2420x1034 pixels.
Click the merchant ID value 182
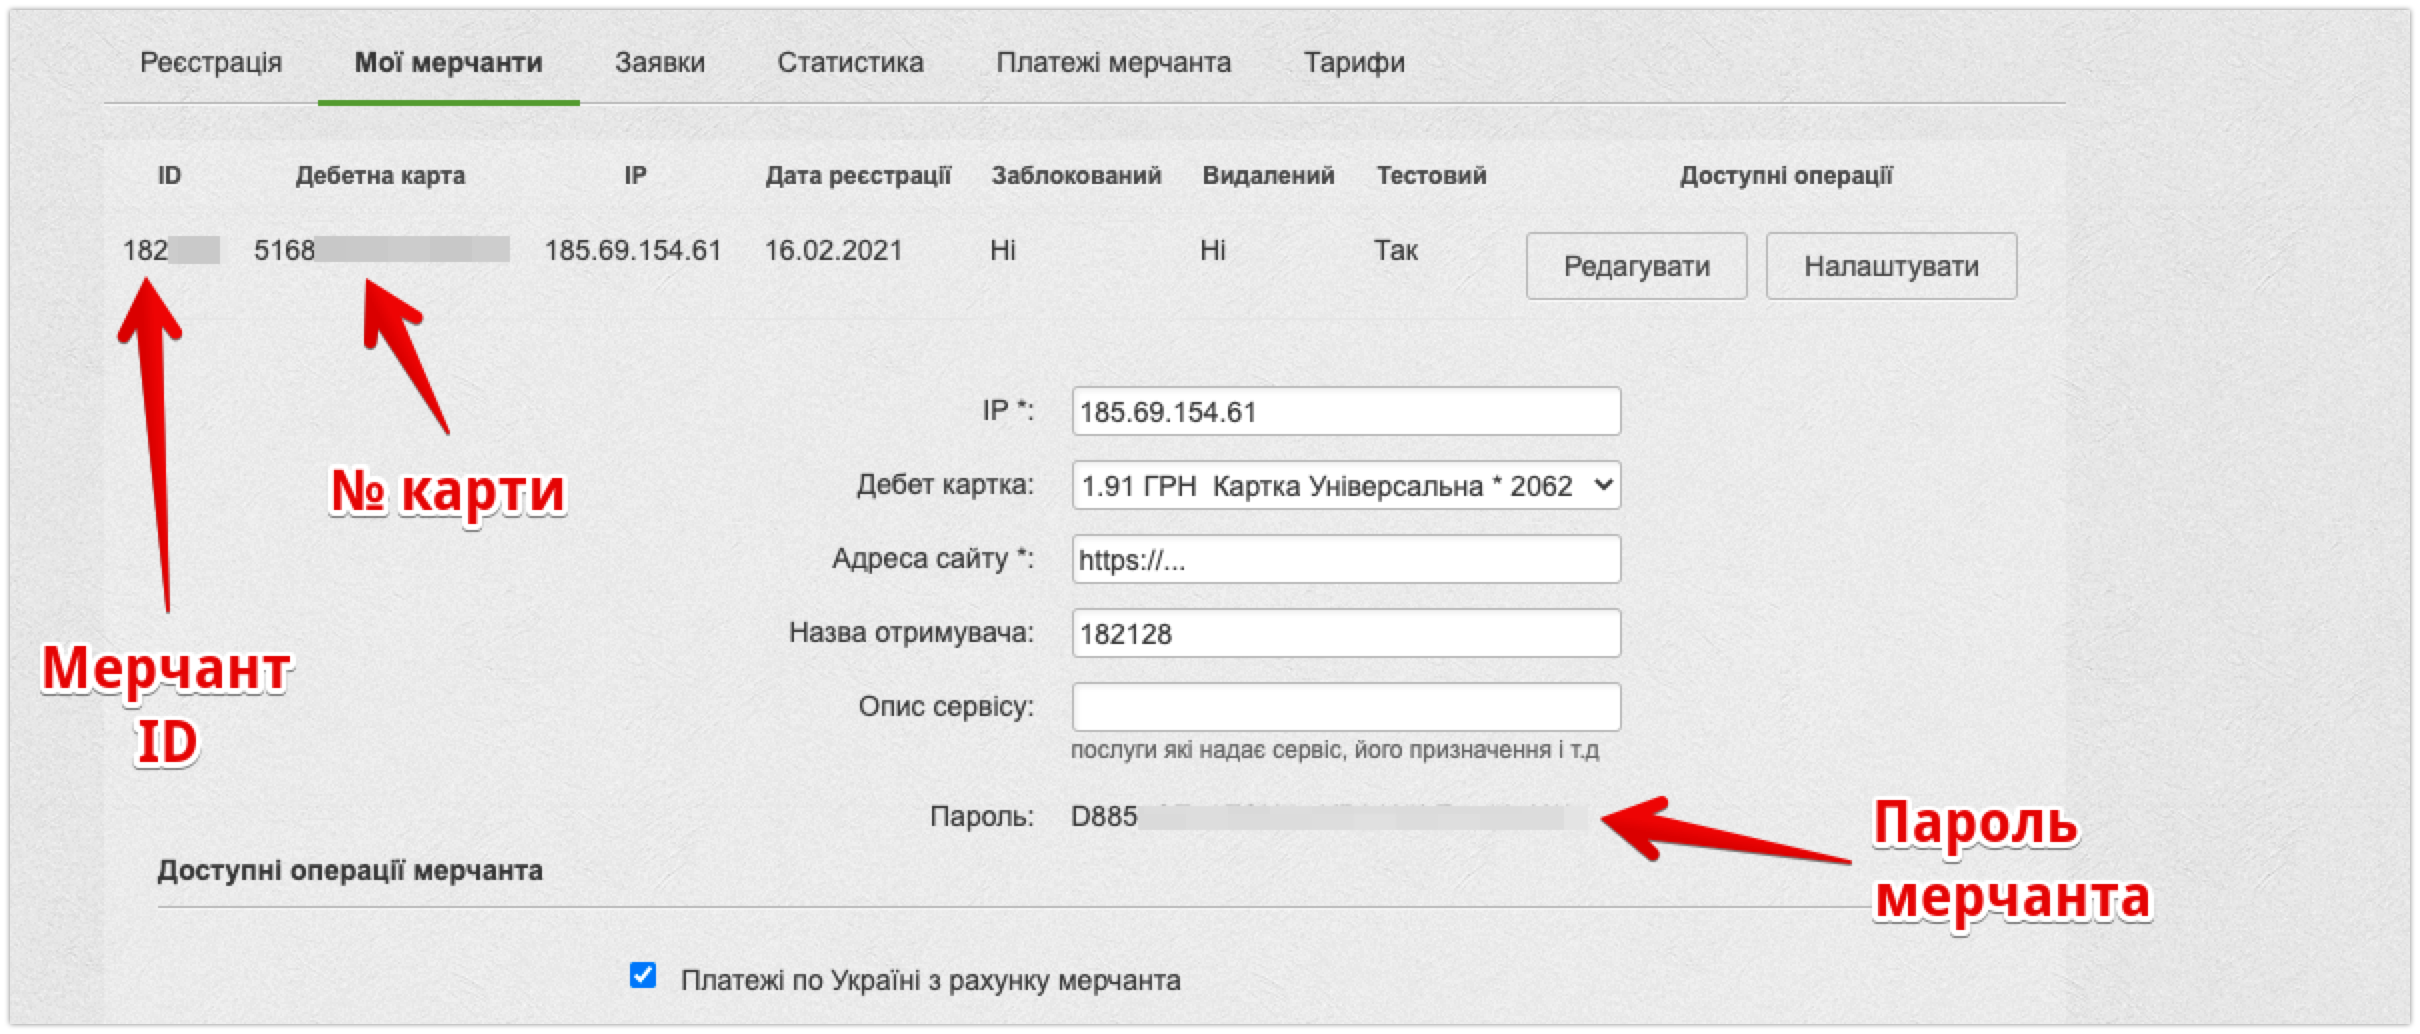pos(146,250)
